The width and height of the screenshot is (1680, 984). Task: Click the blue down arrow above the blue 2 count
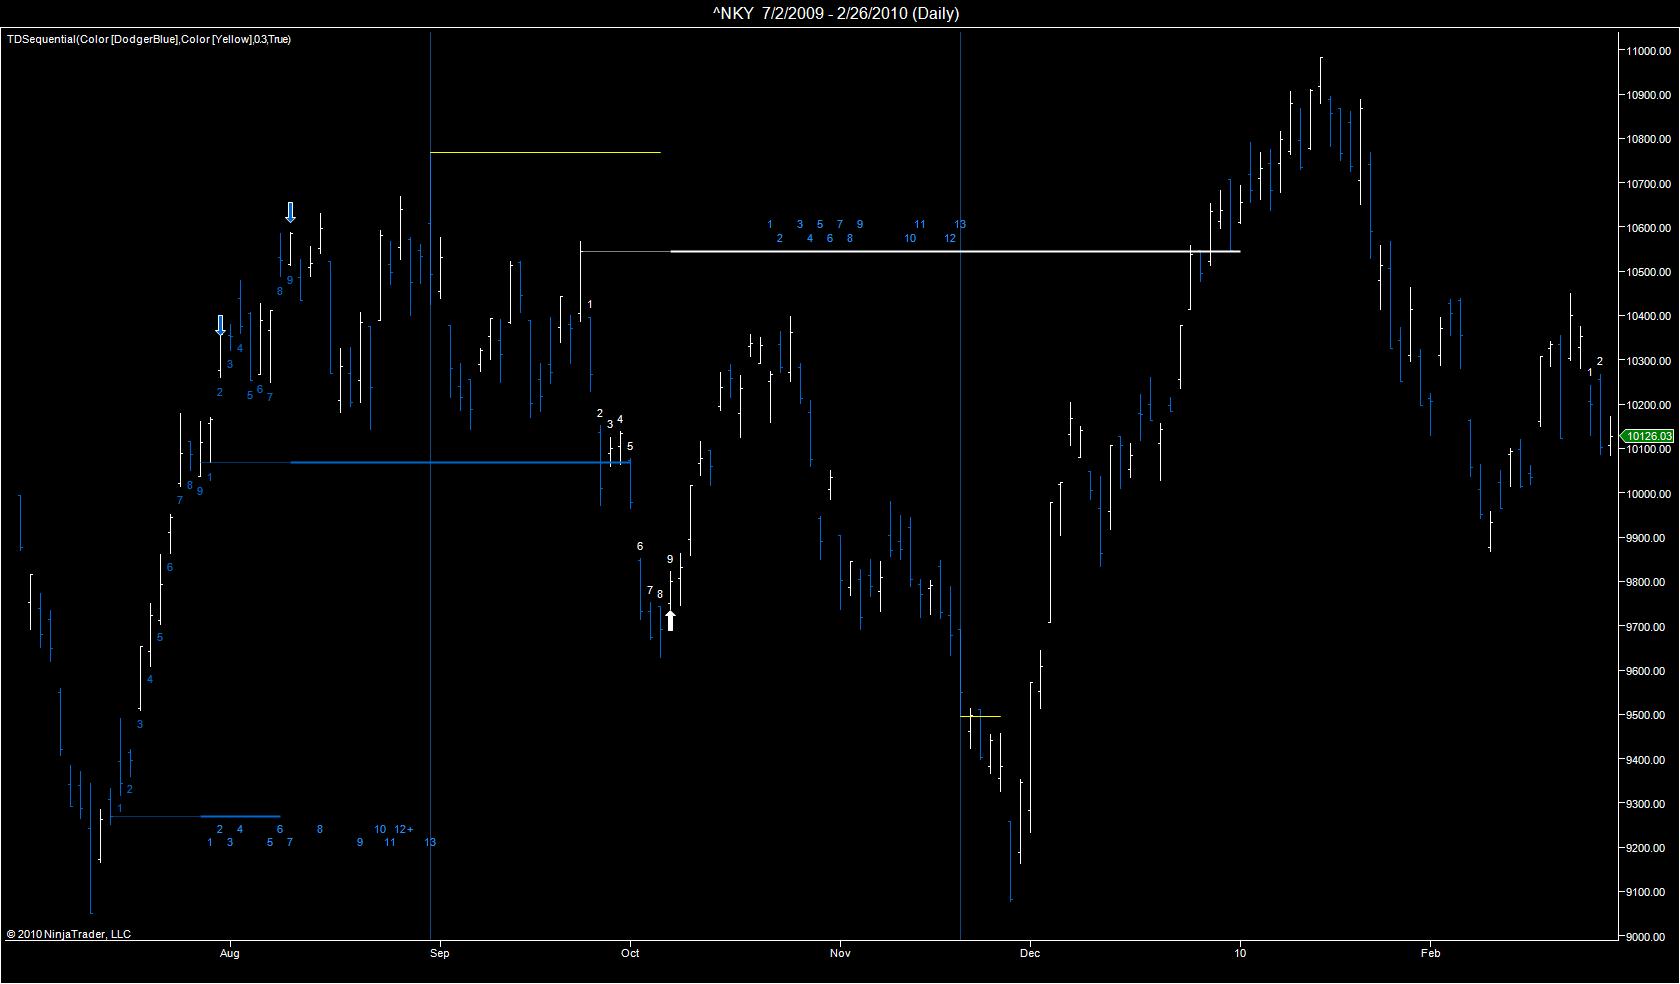(x=220, y=325)
